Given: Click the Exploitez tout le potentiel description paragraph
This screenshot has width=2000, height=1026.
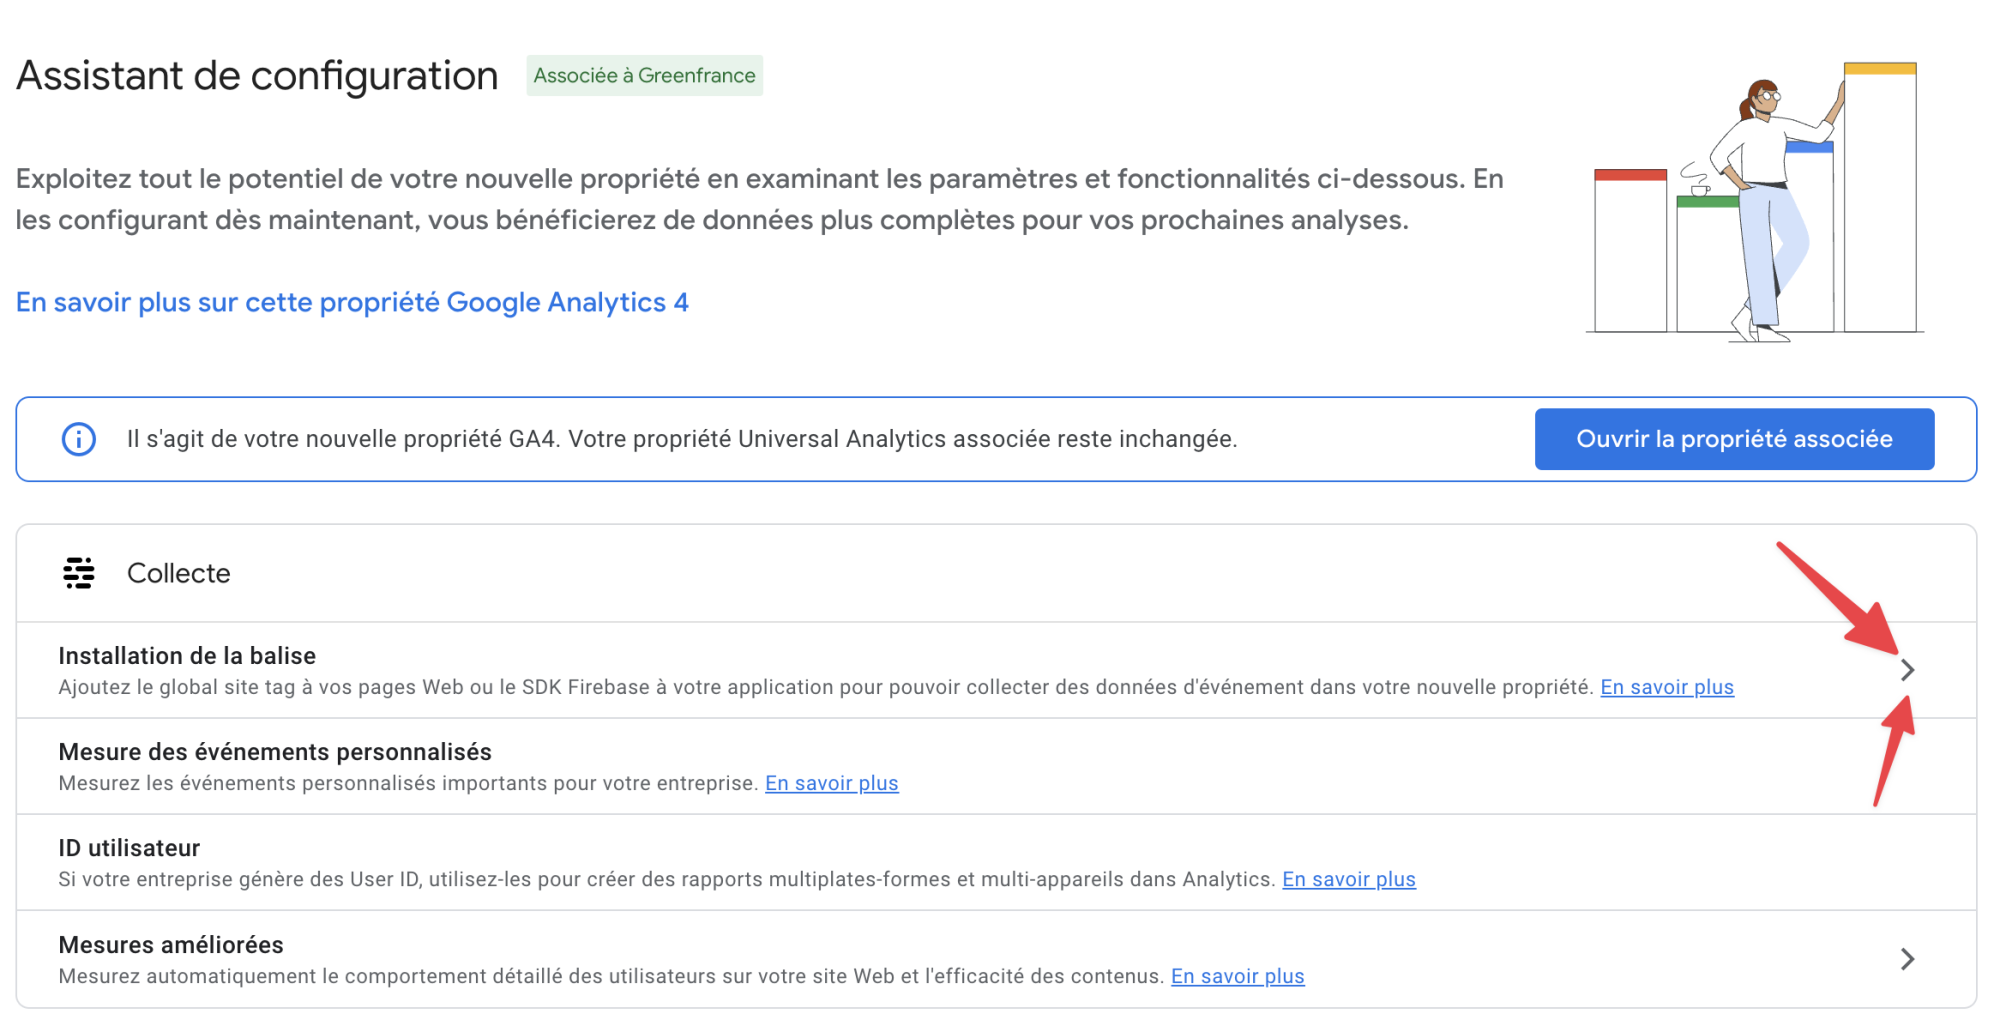Looking at the screenshot, I should [759, 199].
